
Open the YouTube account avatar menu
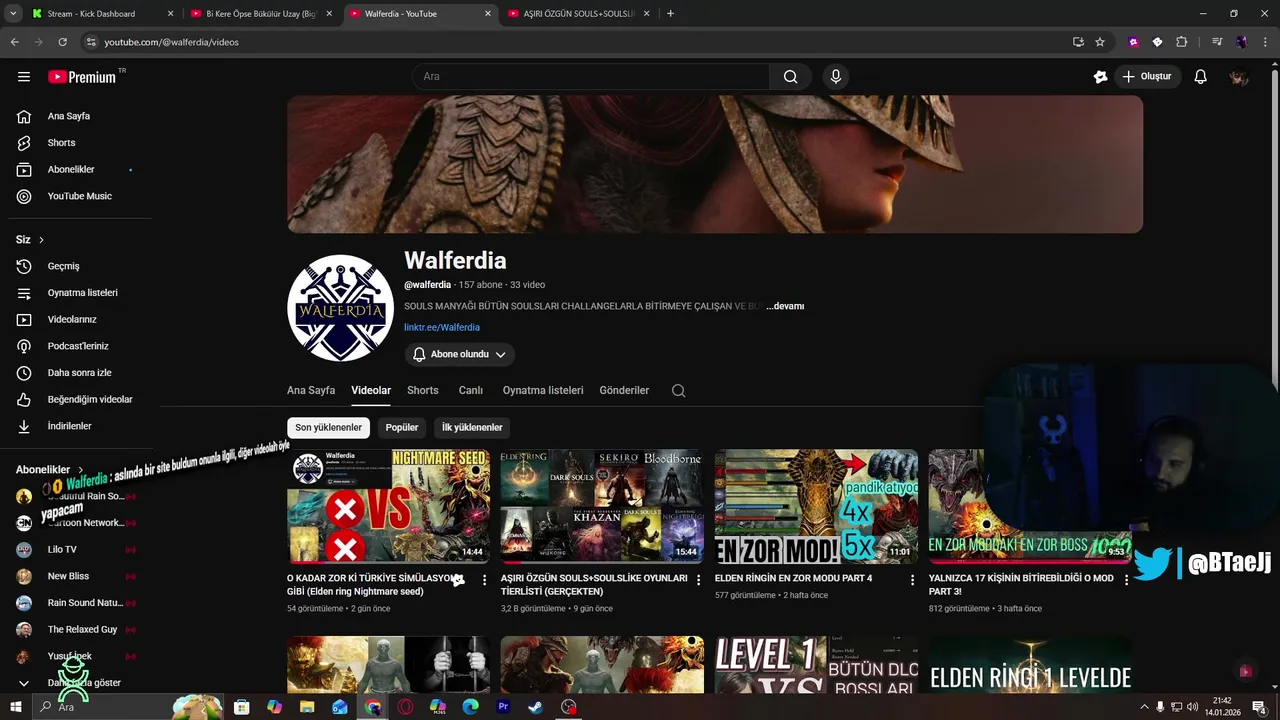point(1239,77)
